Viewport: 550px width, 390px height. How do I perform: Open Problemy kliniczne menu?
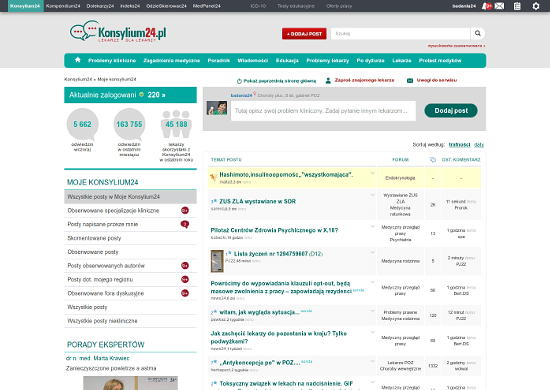[x=112, y=60]
